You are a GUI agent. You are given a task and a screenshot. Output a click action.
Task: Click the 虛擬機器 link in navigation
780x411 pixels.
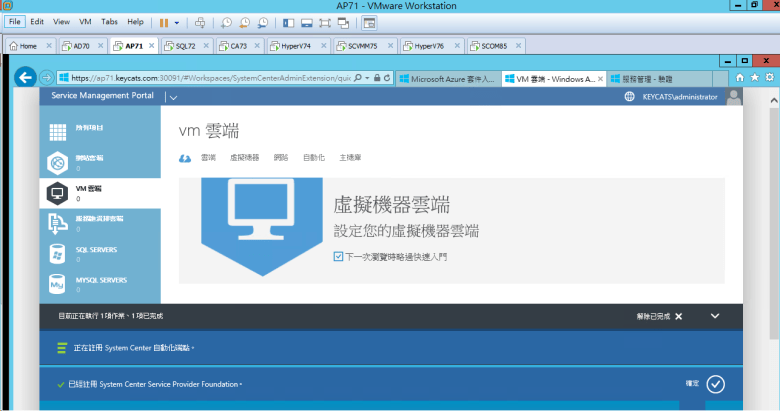point(244,157)
